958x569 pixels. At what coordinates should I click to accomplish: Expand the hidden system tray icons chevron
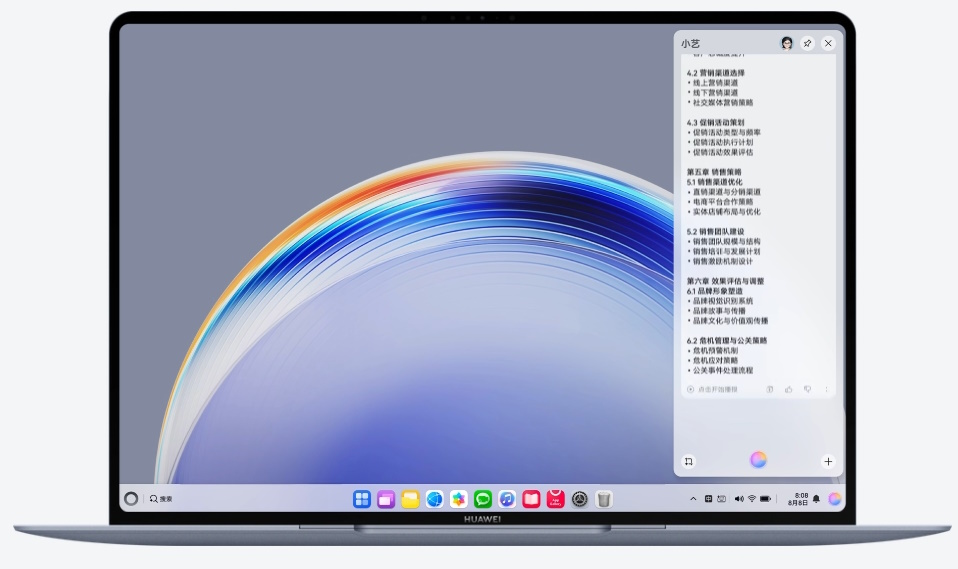coord(693,499)
